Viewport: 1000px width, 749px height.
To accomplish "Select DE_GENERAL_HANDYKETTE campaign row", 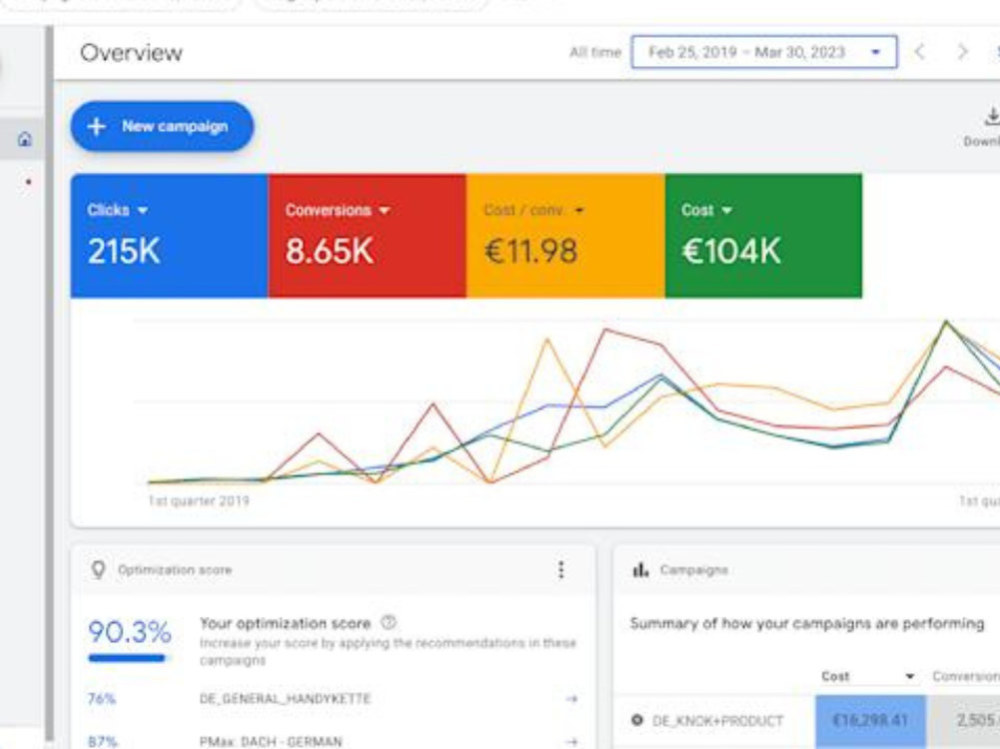I will tap(332, 699).
